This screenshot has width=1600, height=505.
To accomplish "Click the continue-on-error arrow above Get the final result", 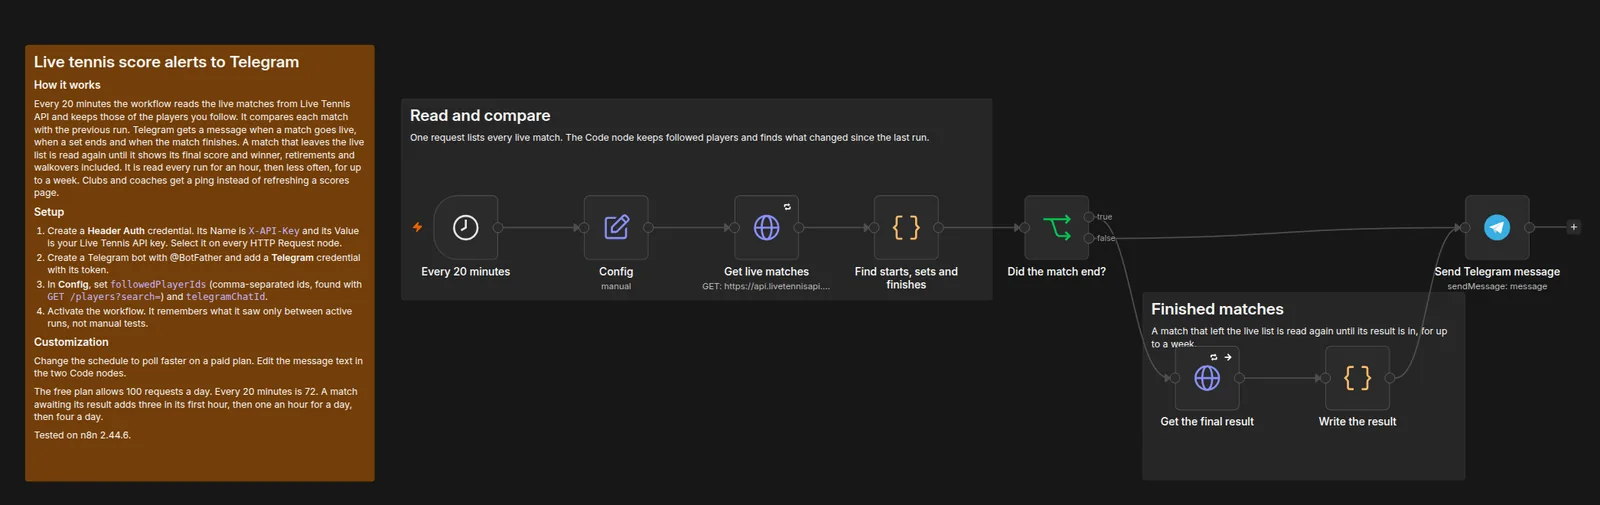I will (x=1228, y=357).
